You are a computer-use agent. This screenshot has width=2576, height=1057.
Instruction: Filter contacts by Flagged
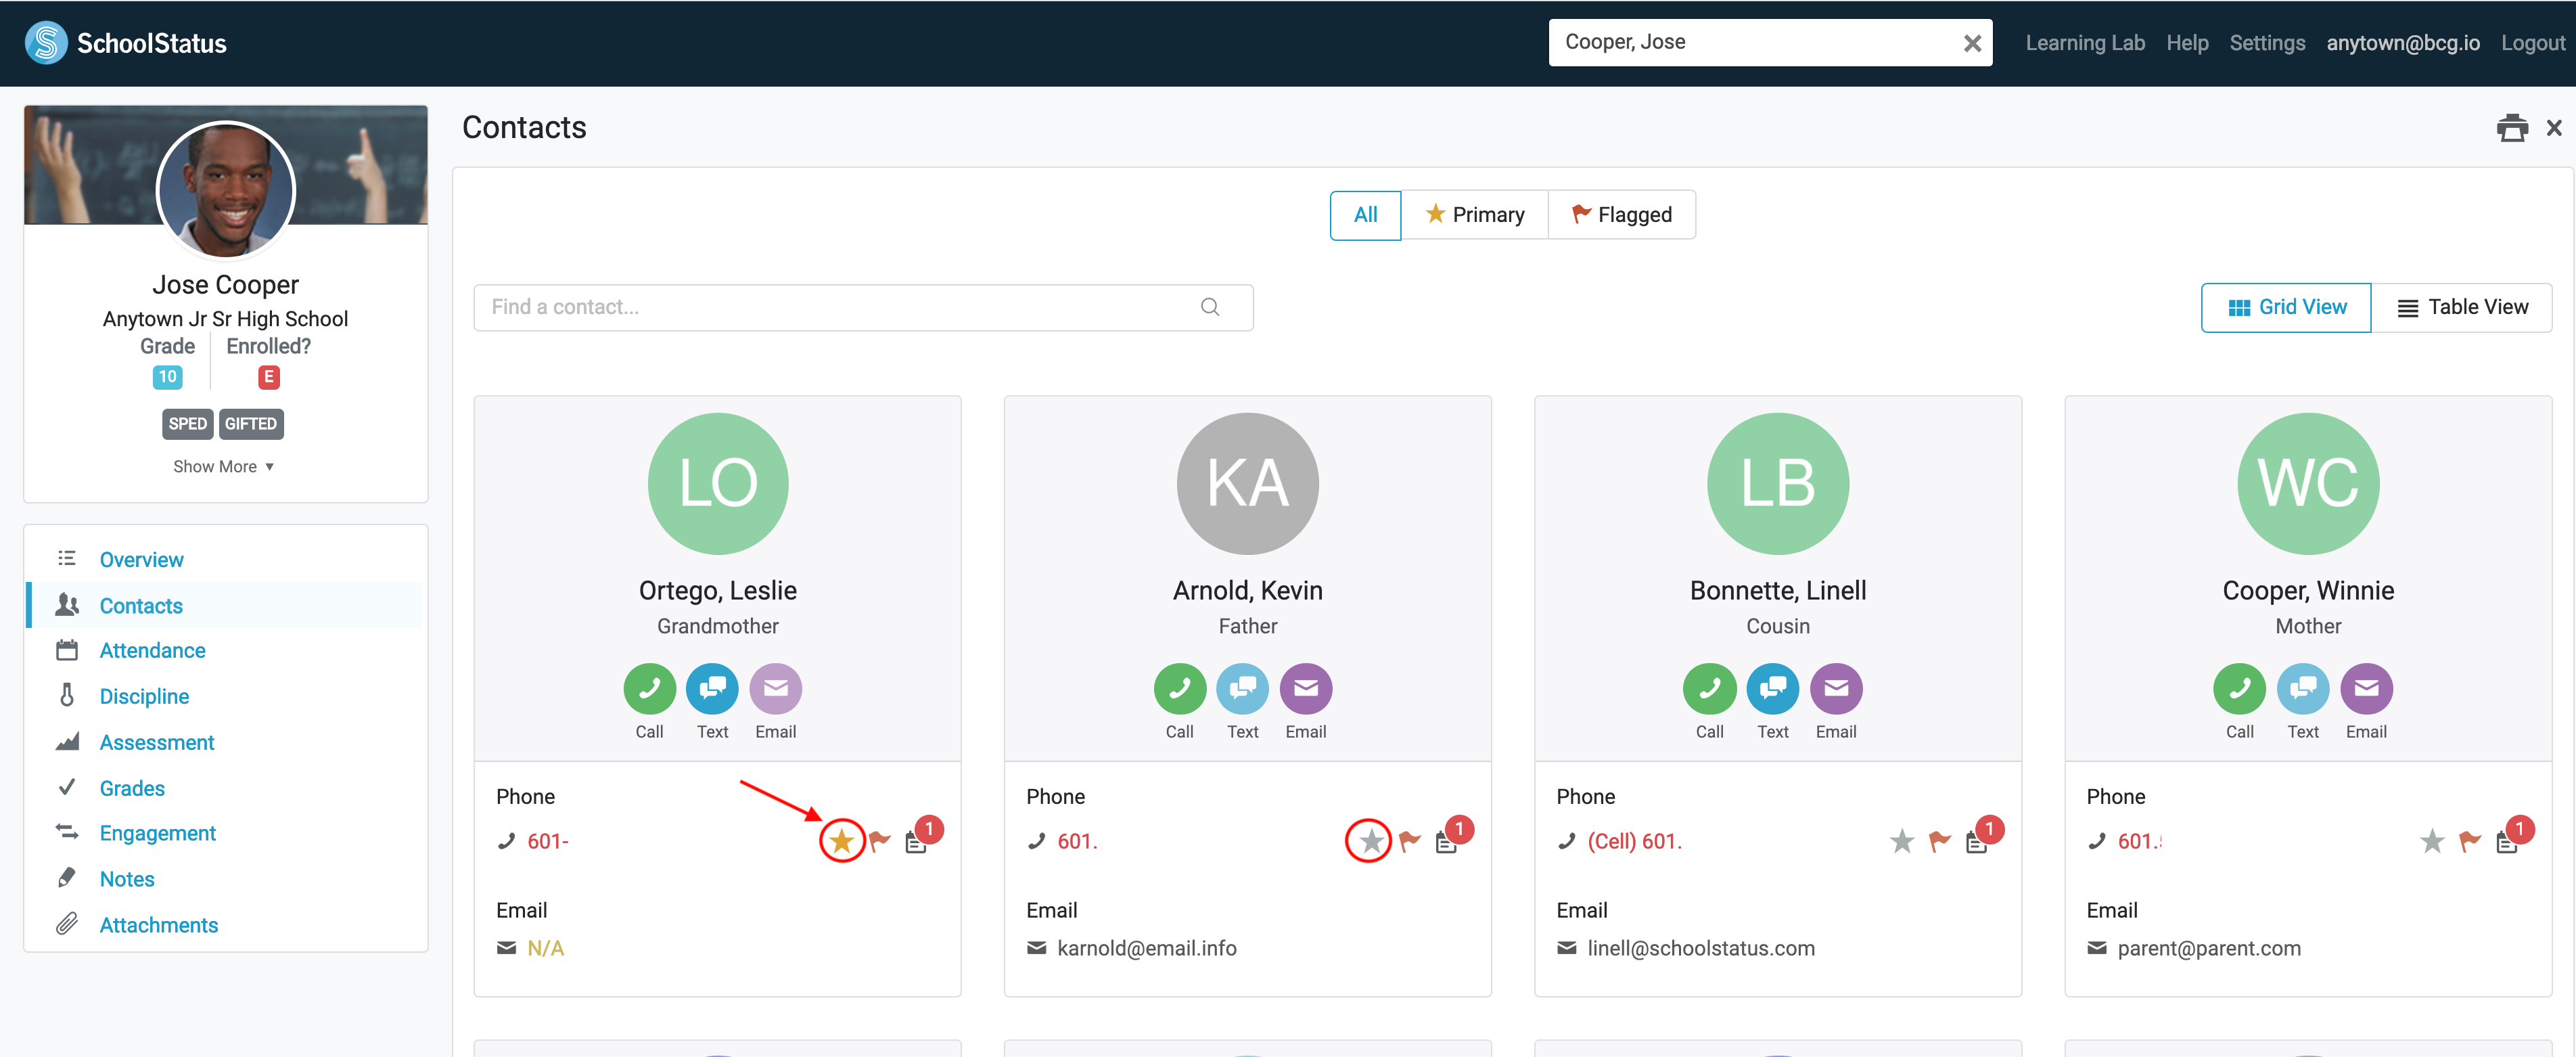point(1621,215)
